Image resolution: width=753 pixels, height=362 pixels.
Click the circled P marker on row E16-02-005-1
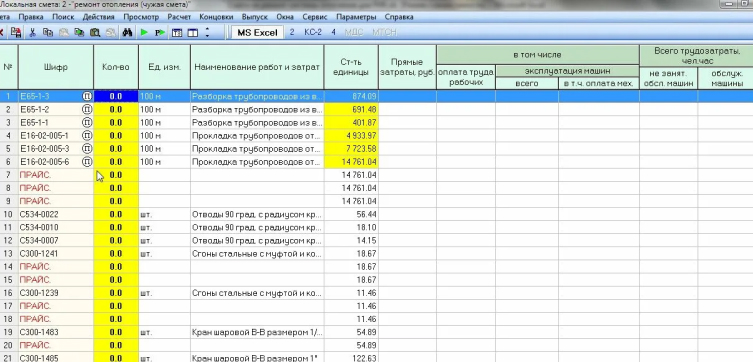[87, 135]
